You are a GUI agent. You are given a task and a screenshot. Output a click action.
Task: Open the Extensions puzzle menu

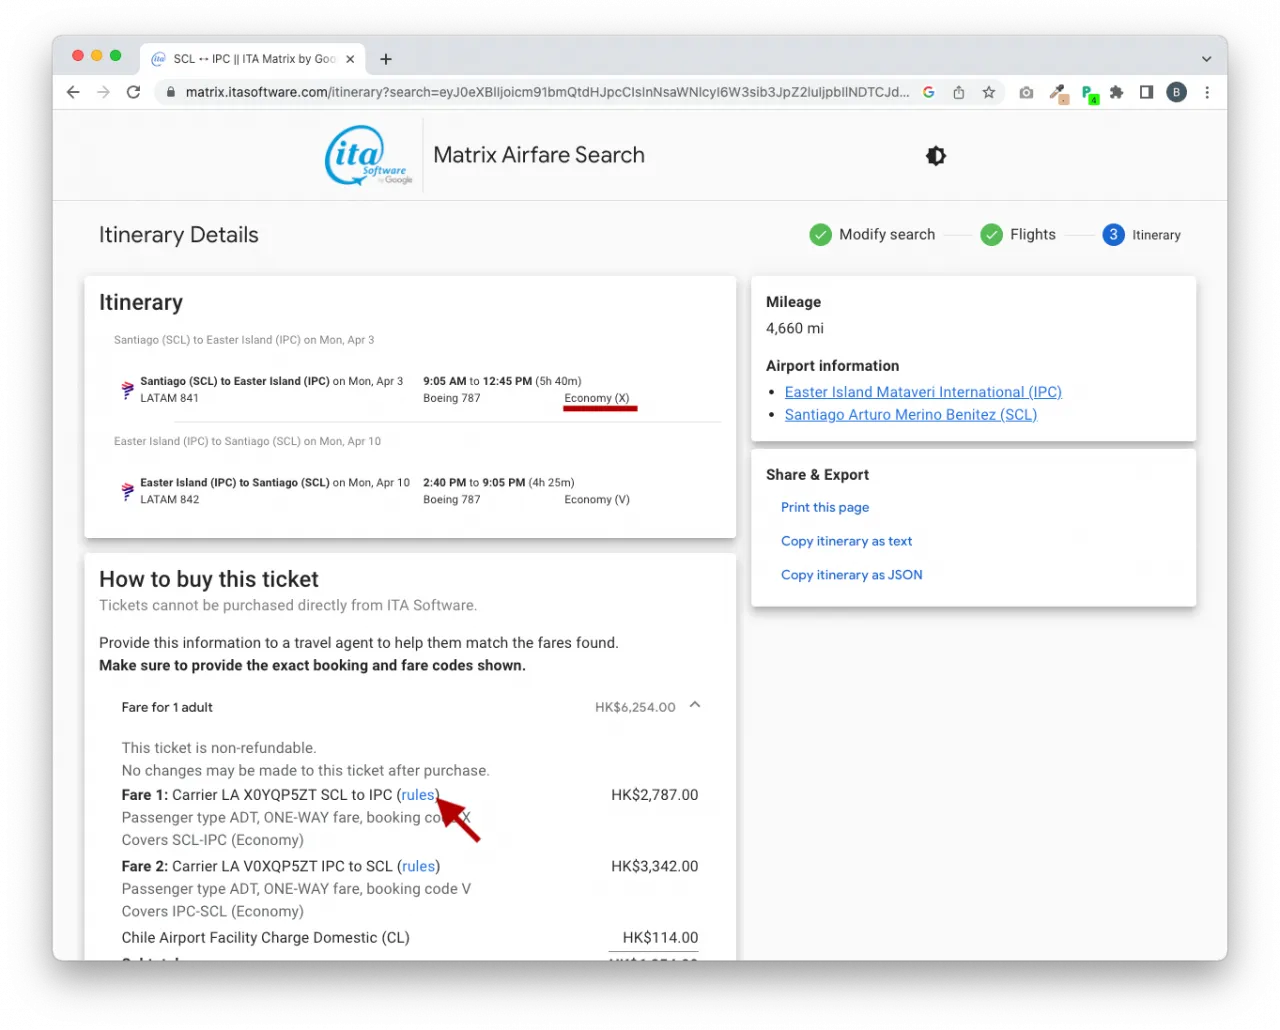(1117, 92)
